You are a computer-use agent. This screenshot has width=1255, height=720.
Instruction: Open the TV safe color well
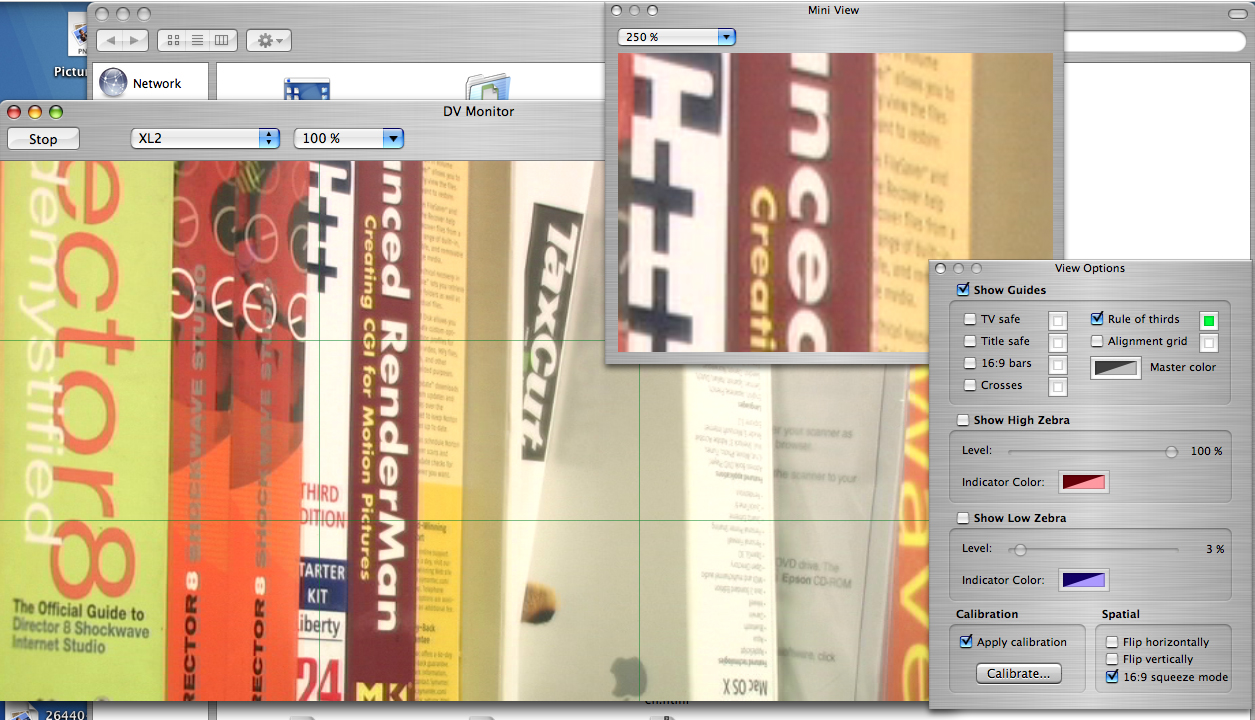[1058, 321]
